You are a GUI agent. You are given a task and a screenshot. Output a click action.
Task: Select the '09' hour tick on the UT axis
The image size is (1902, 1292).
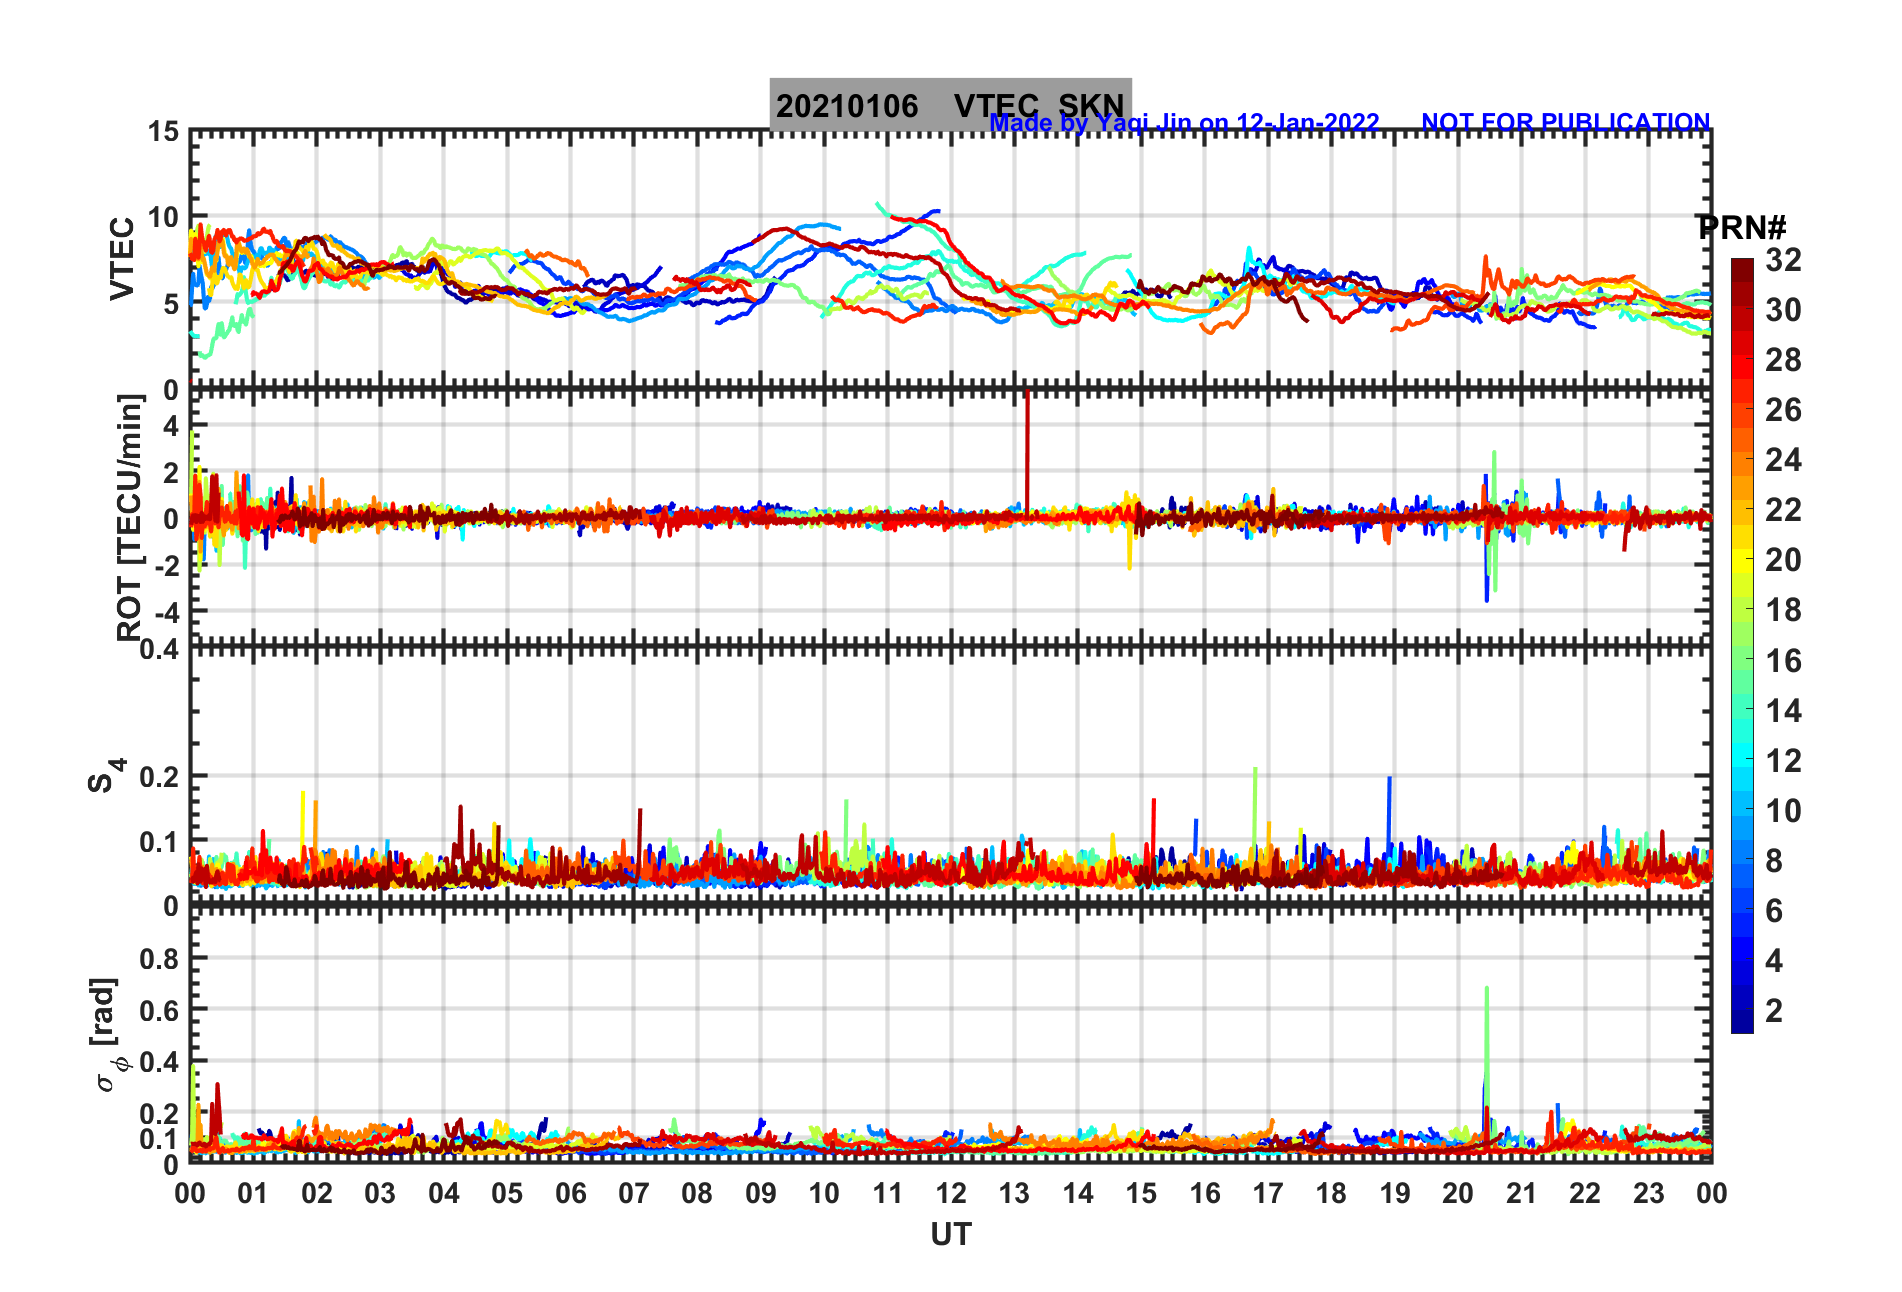click(761, 1193)
